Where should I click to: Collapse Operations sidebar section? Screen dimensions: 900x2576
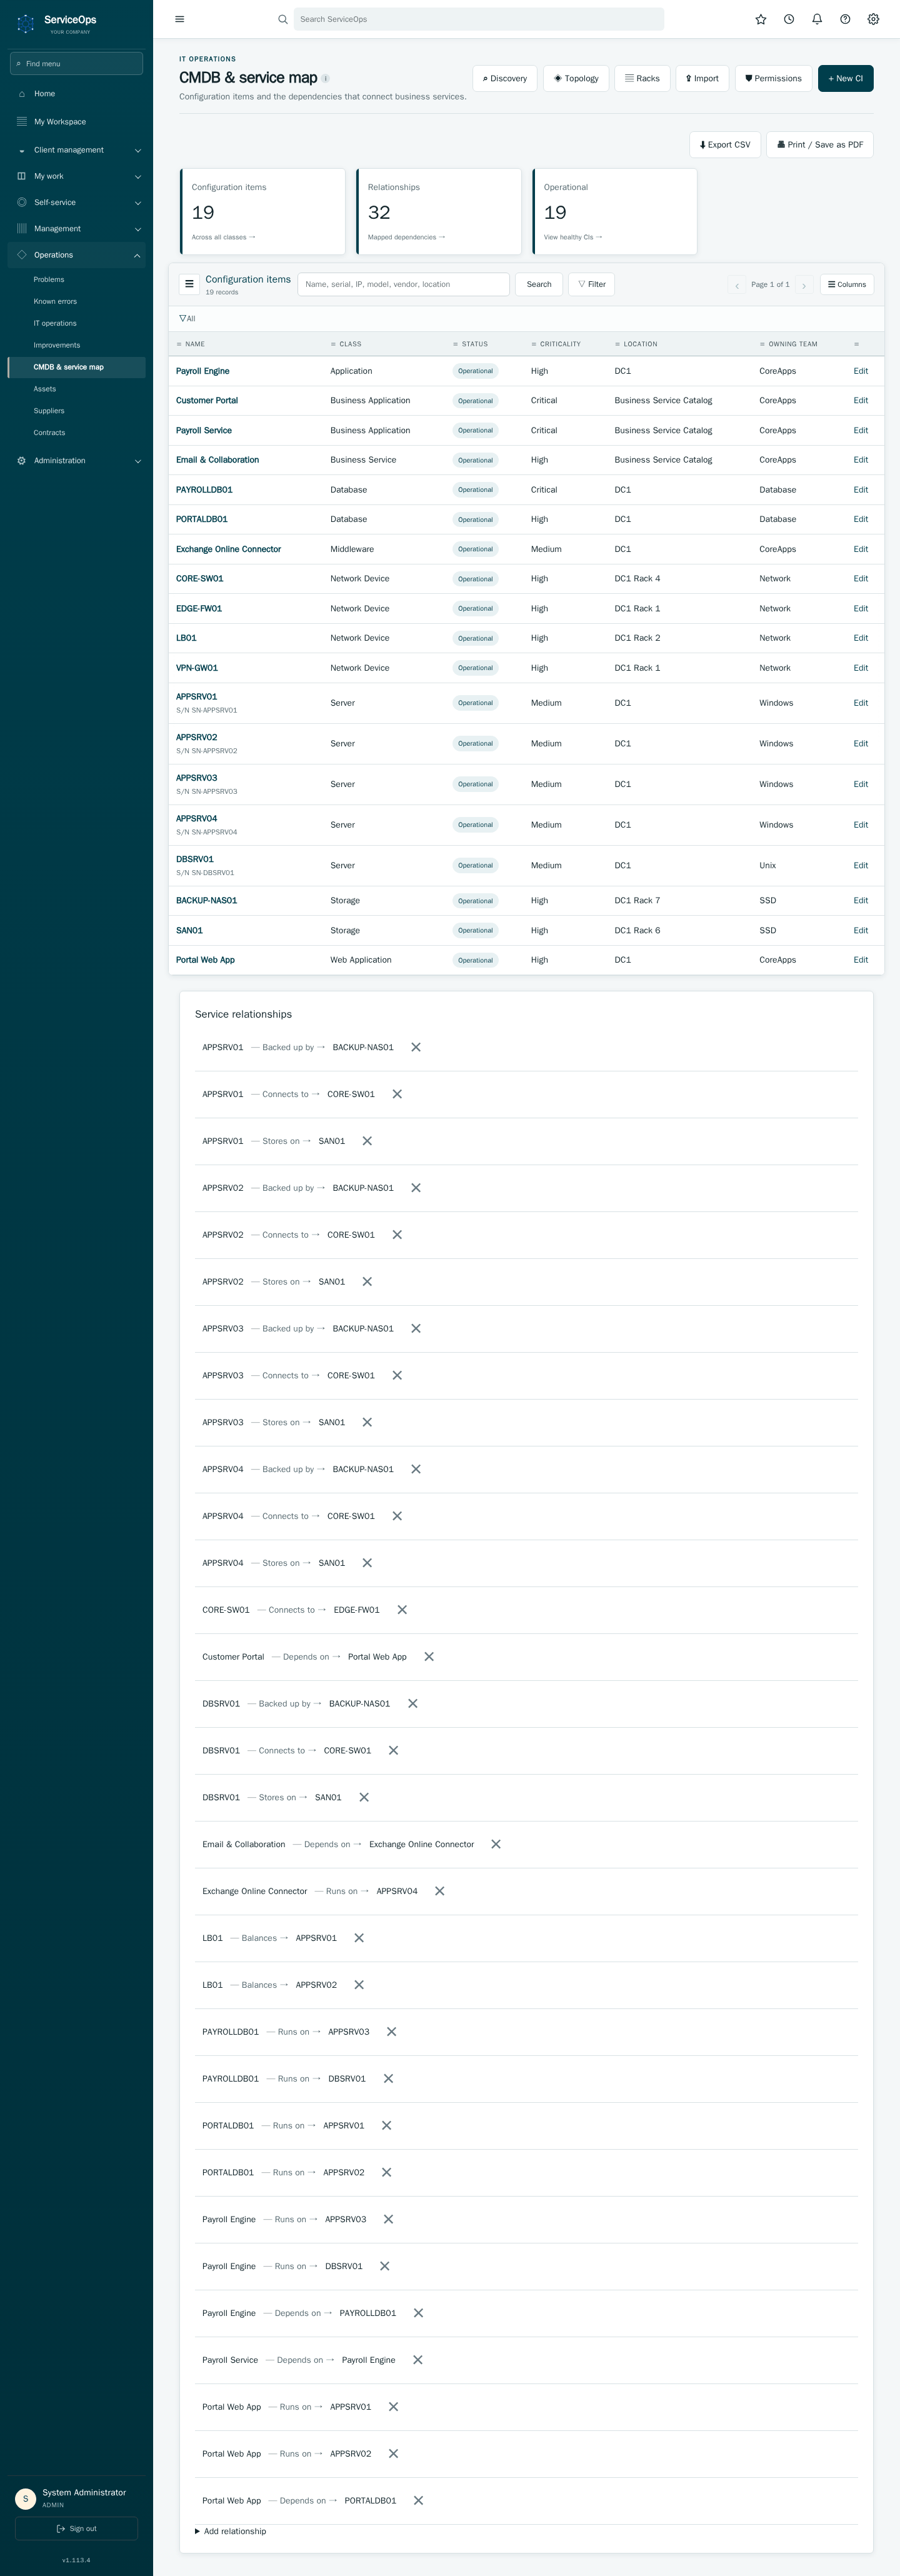[x=77, y=255]
